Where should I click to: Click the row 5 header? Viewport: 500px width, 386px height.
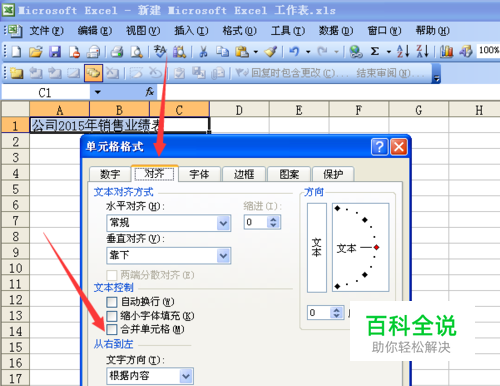pos(15,189)
